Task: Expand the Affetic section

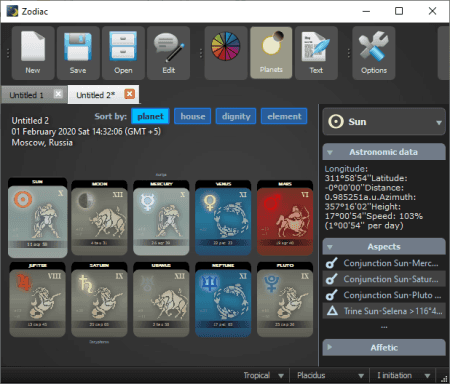Action: (384, 347)
